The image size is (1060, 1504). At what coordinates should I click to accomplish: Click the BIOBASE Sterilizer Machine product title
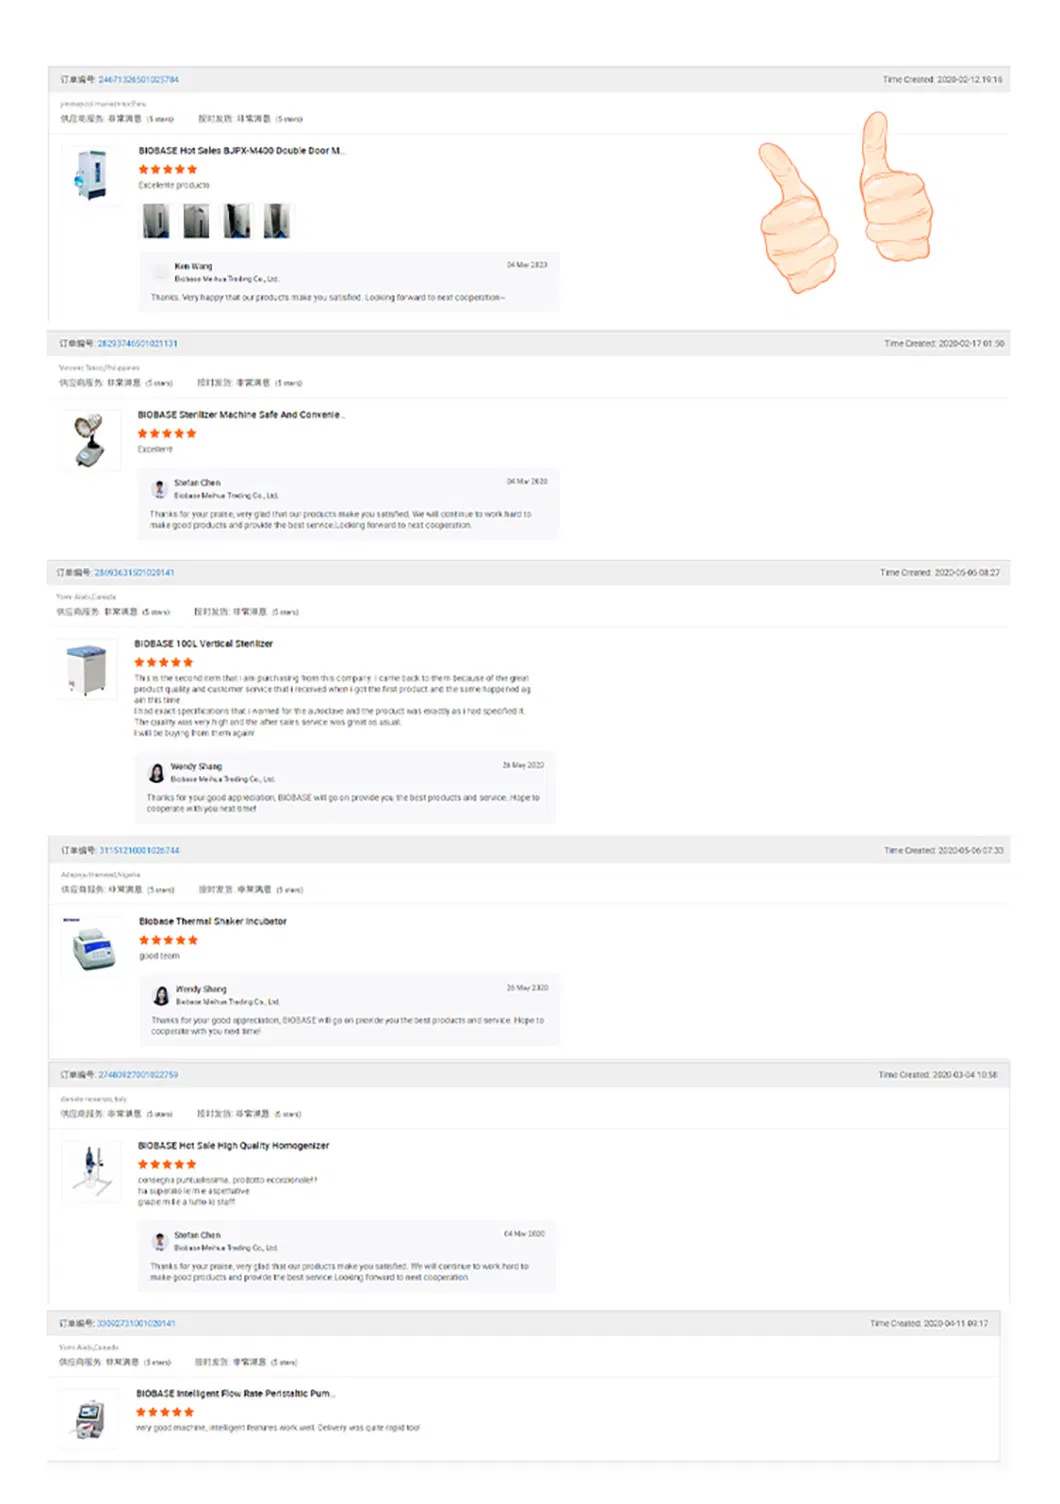[240, 414]
